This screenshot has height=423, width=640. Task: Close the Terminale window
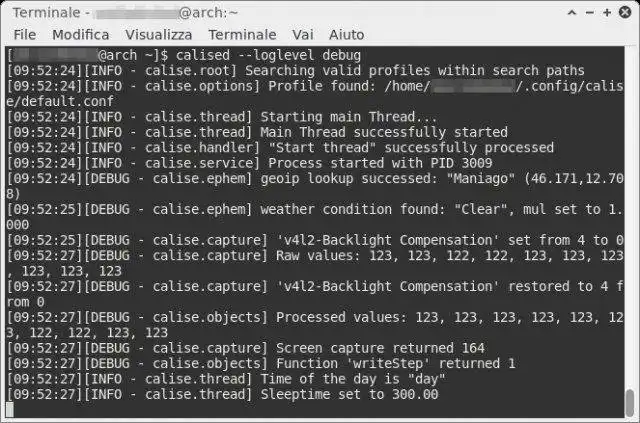[627, 12]
